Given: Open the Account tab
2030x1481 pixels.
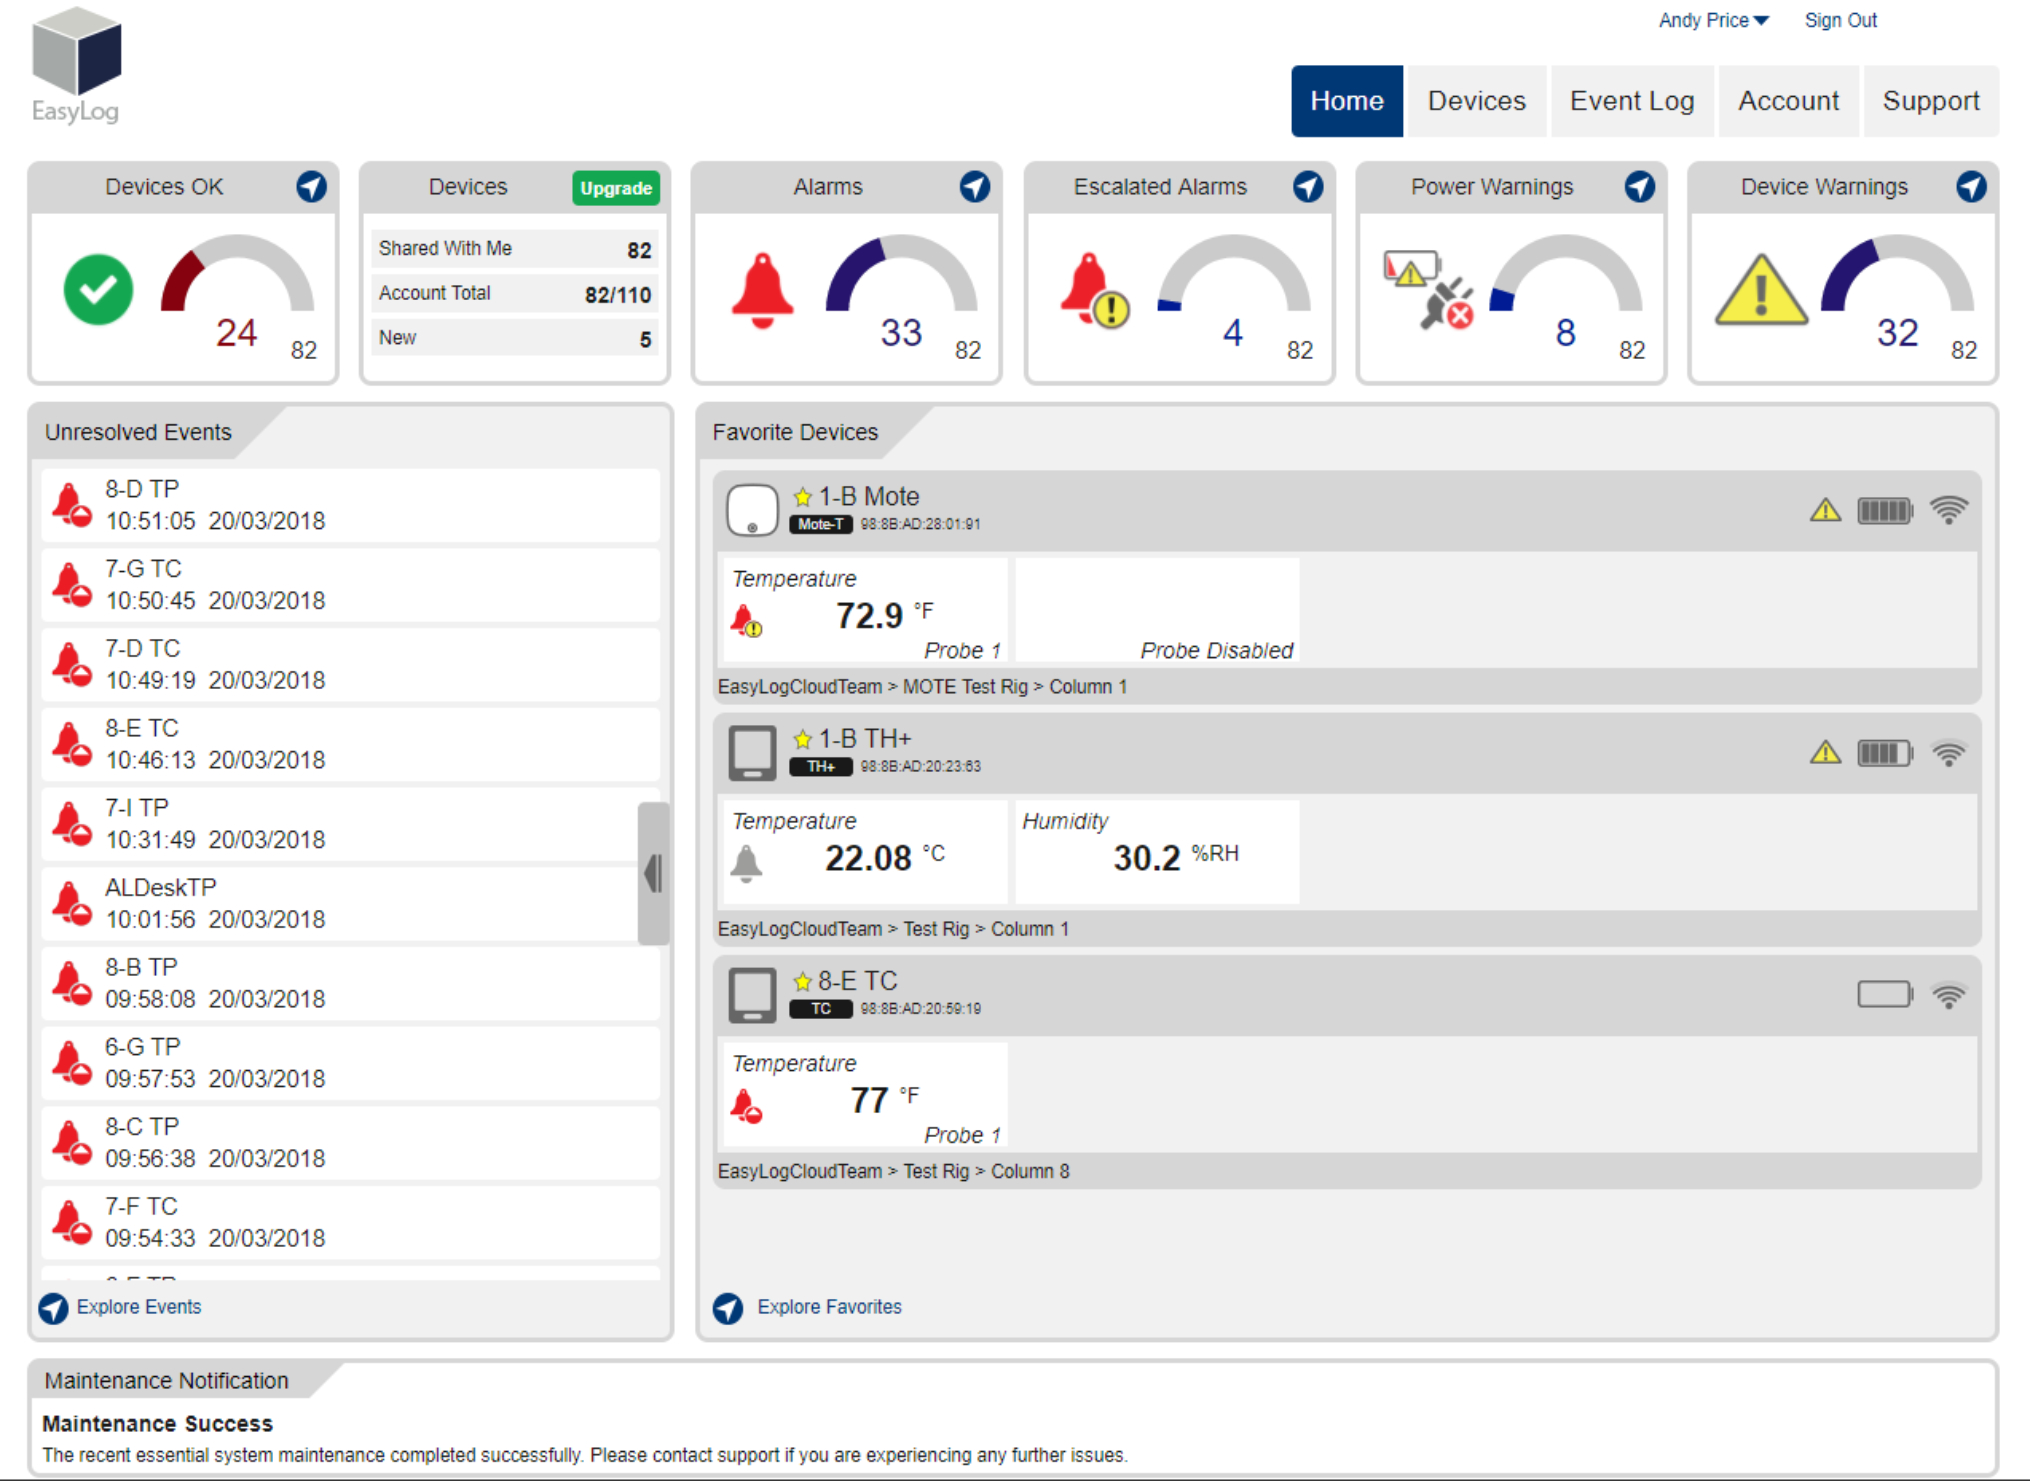Looking at the screenshot, I should (1788, 101).
